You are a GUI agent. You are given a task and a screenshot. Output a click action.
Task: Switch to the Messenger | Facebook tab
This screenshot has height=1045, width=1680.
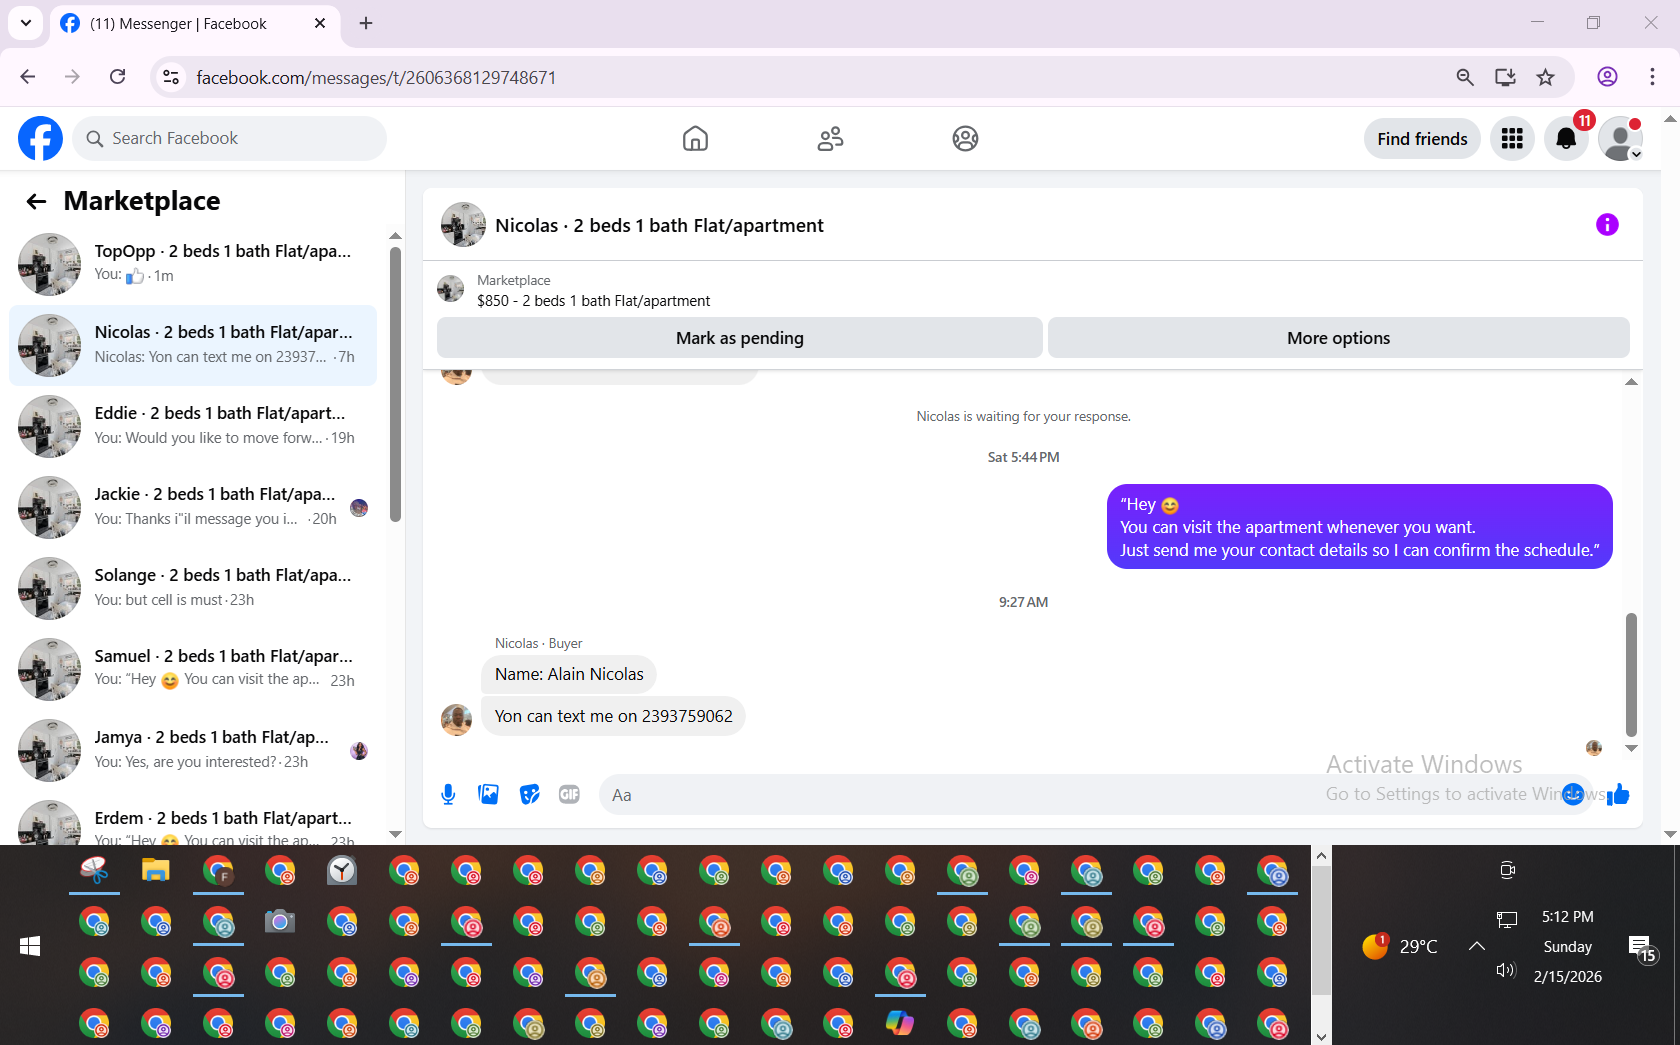(x=195, y=24)
